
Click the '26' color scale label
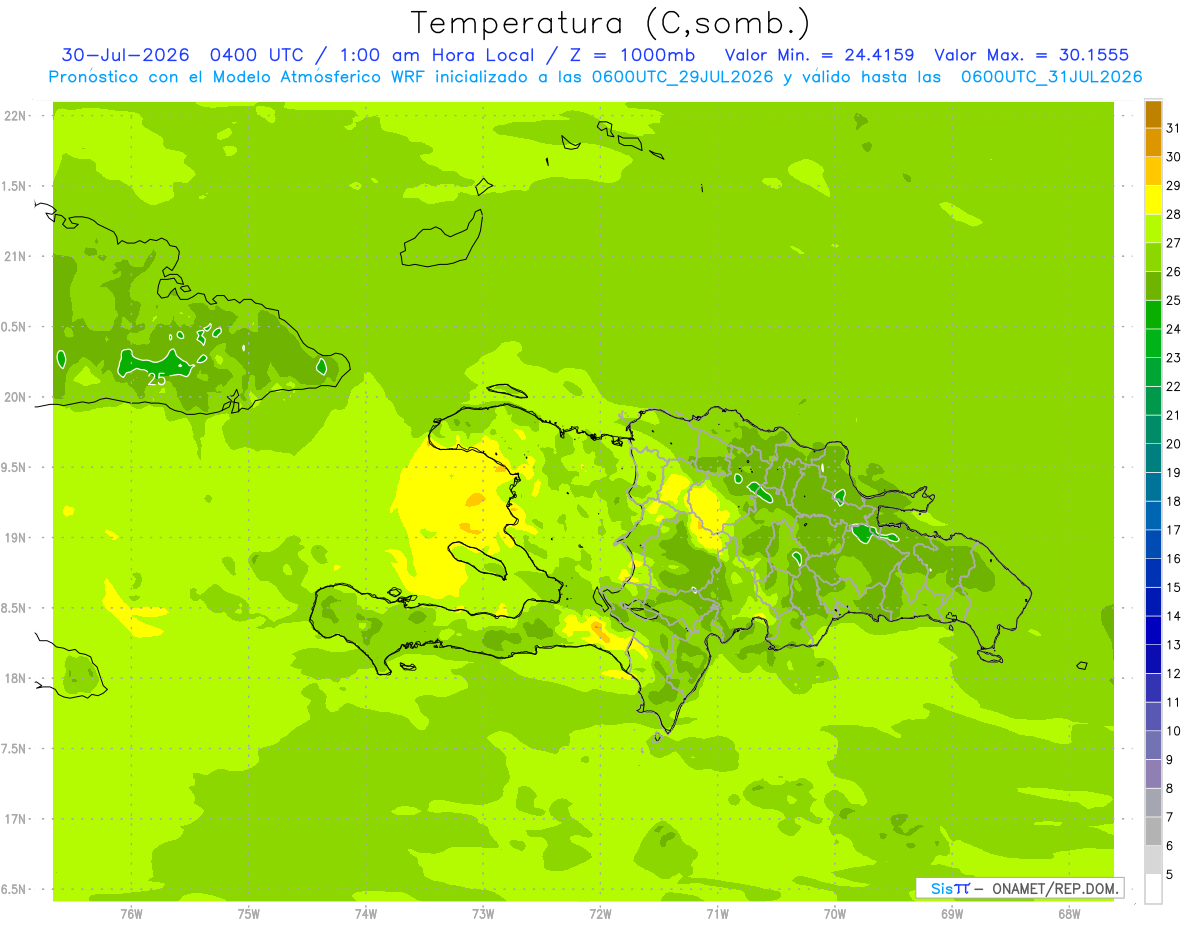point(1174,272)
